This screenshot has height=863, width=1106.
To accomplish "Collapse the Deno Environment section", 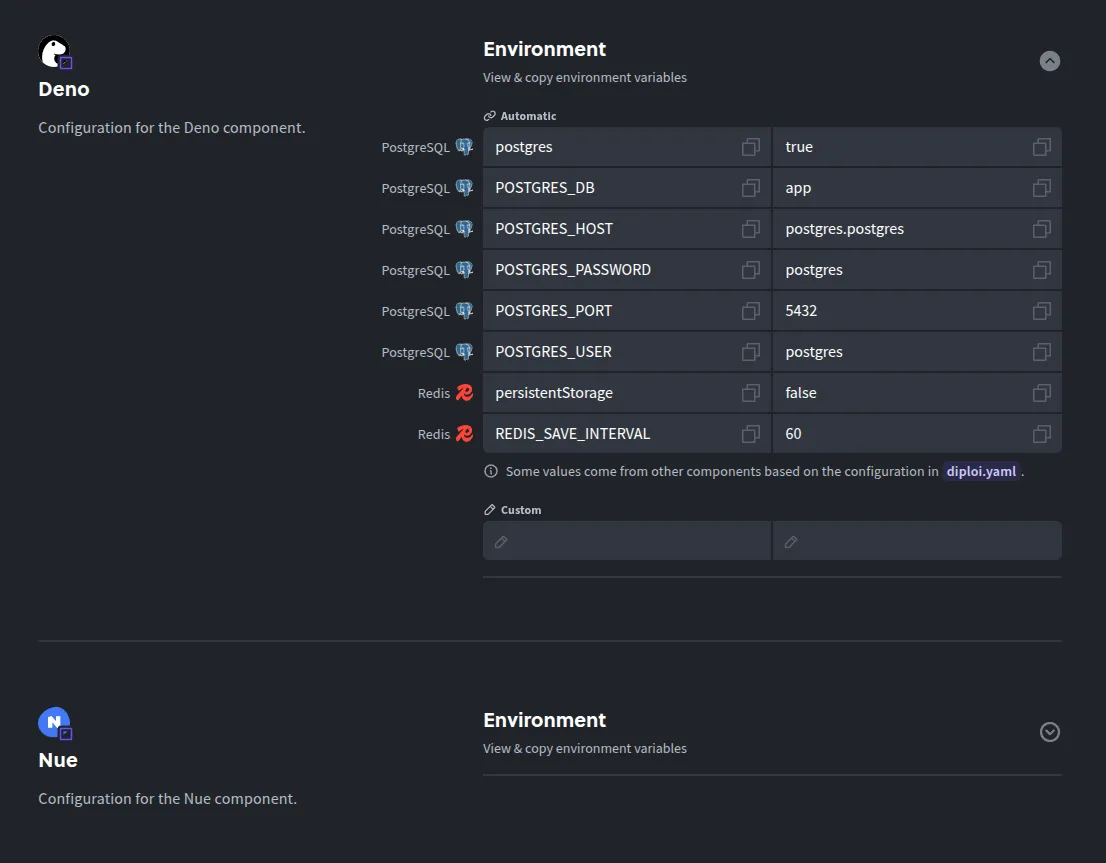I will click(x=1049, y=61).
